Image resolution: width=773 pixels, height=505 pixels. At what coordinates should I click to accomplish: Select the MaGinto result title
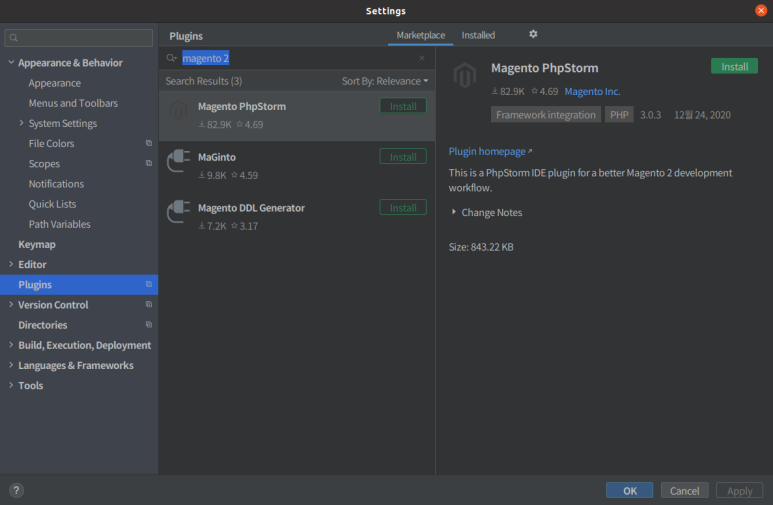[x=217, y=157]
